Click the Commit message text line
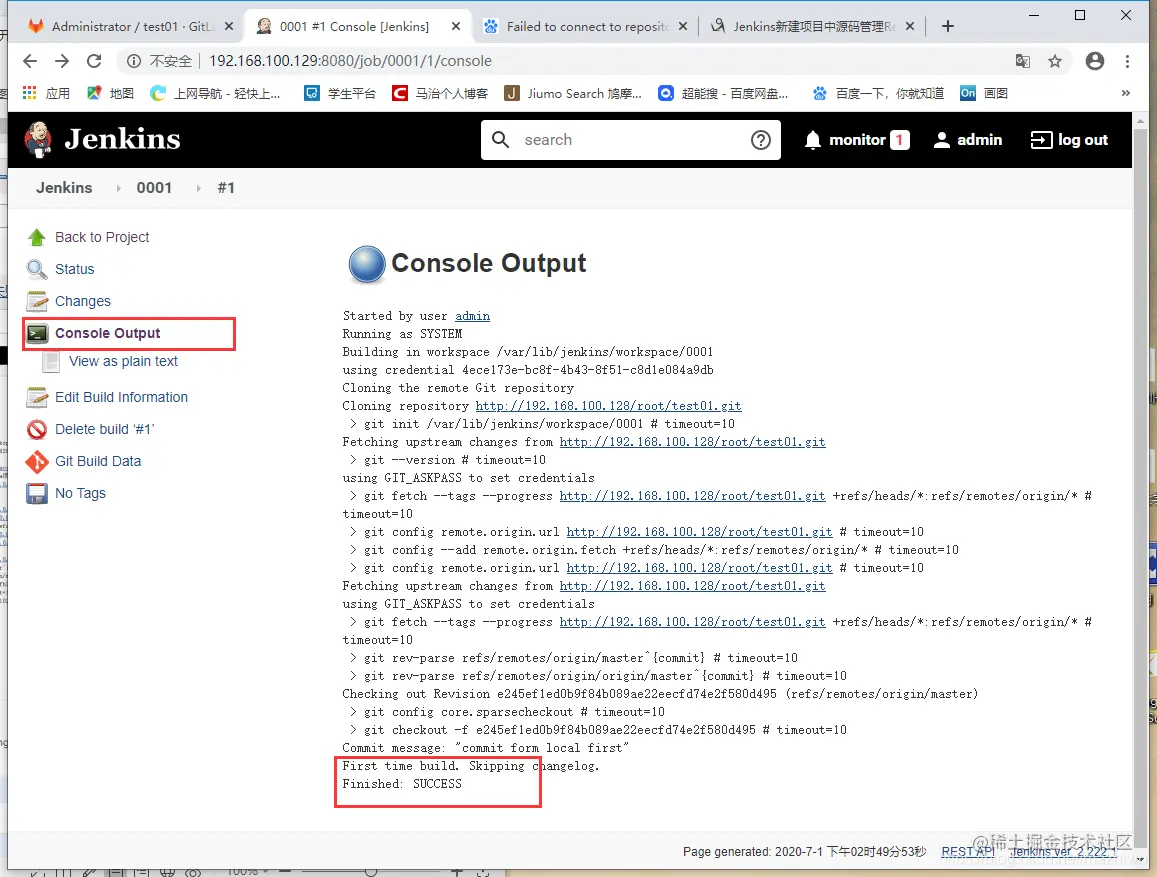The image size is (1157, 877). (486, 748)
